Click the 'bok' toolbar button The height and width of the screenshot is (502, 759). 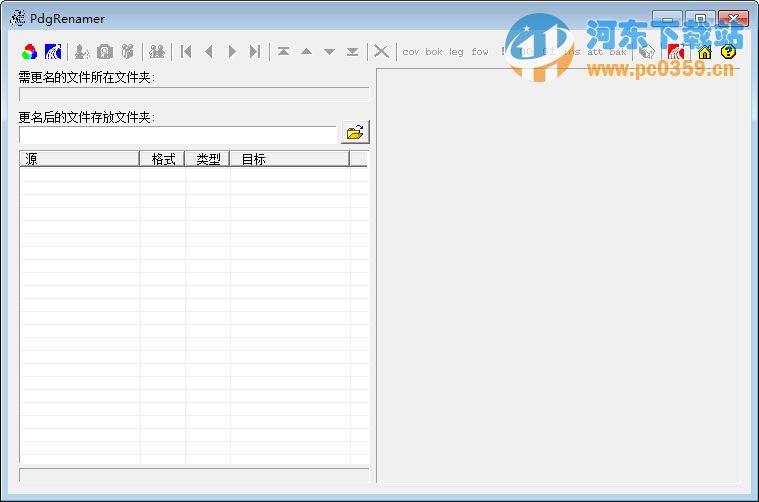point(434,51)
